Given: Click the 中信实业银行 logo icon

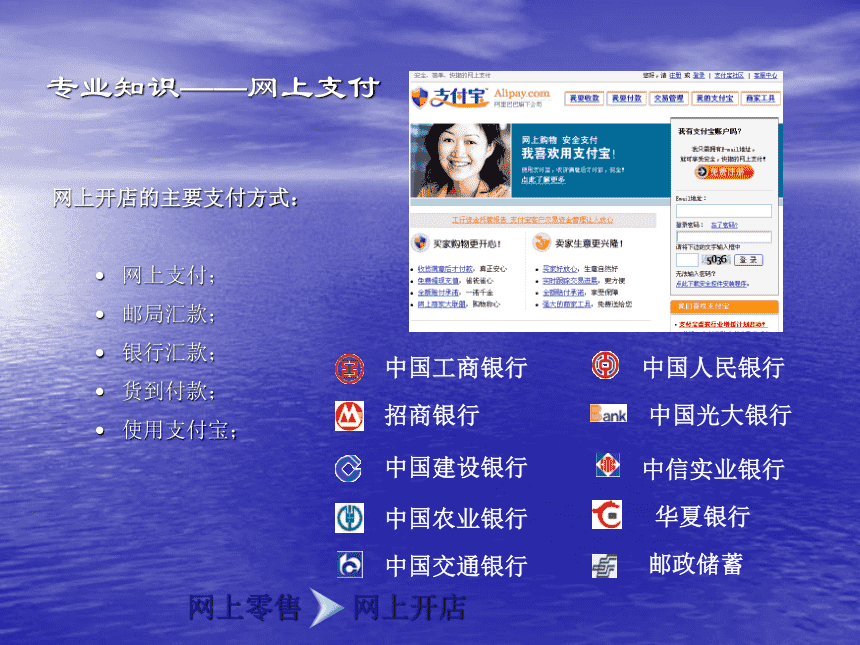Looking at the screenshot, I should [606, 466].
